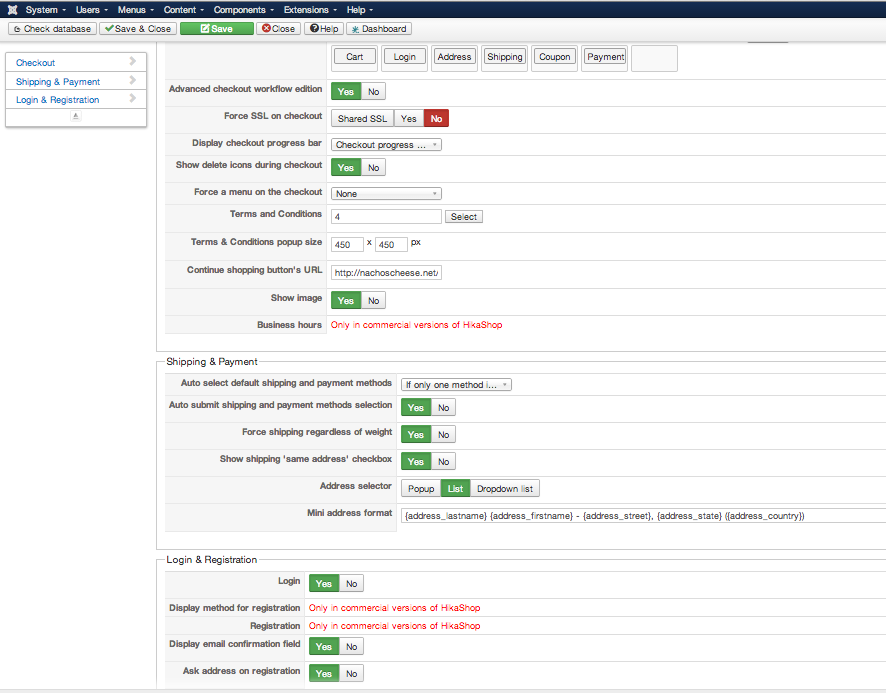Screen dimensions: 886x693
Task: Click the chevron next to Checkout
Action: tap(133, 61)
